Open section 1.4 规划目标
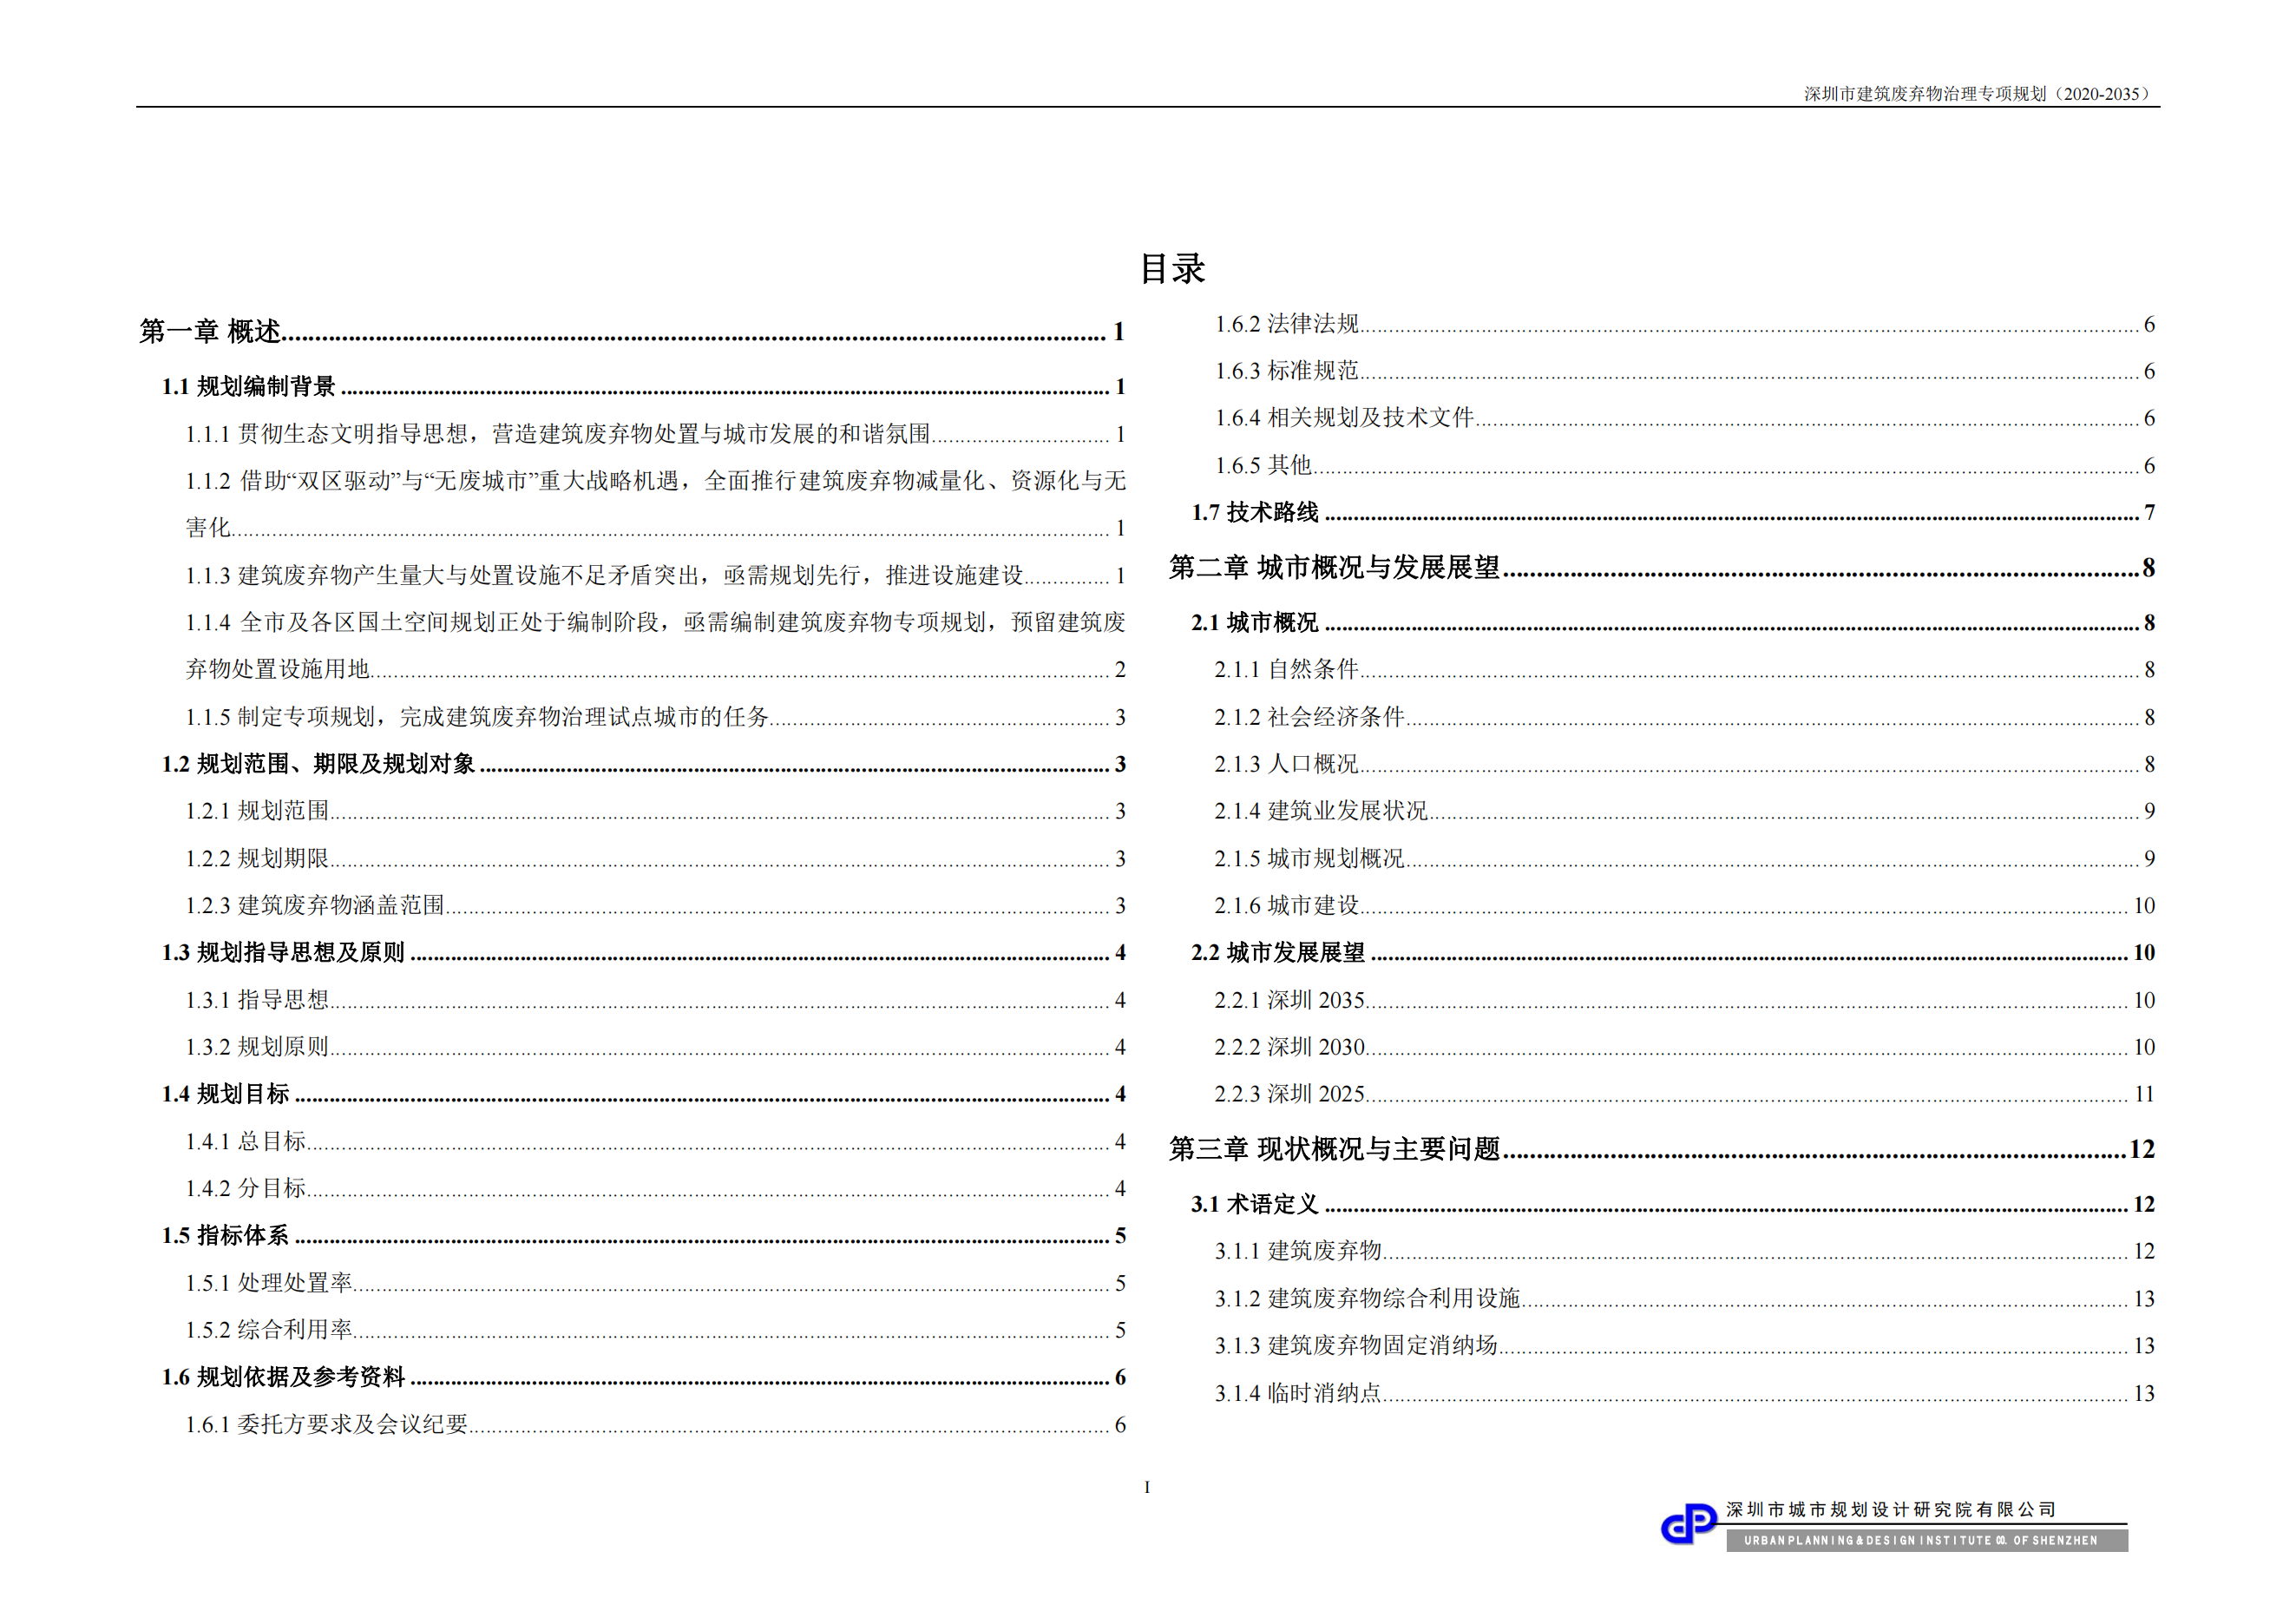This screenshot has width=2296, height=1624. [643, 1094]
